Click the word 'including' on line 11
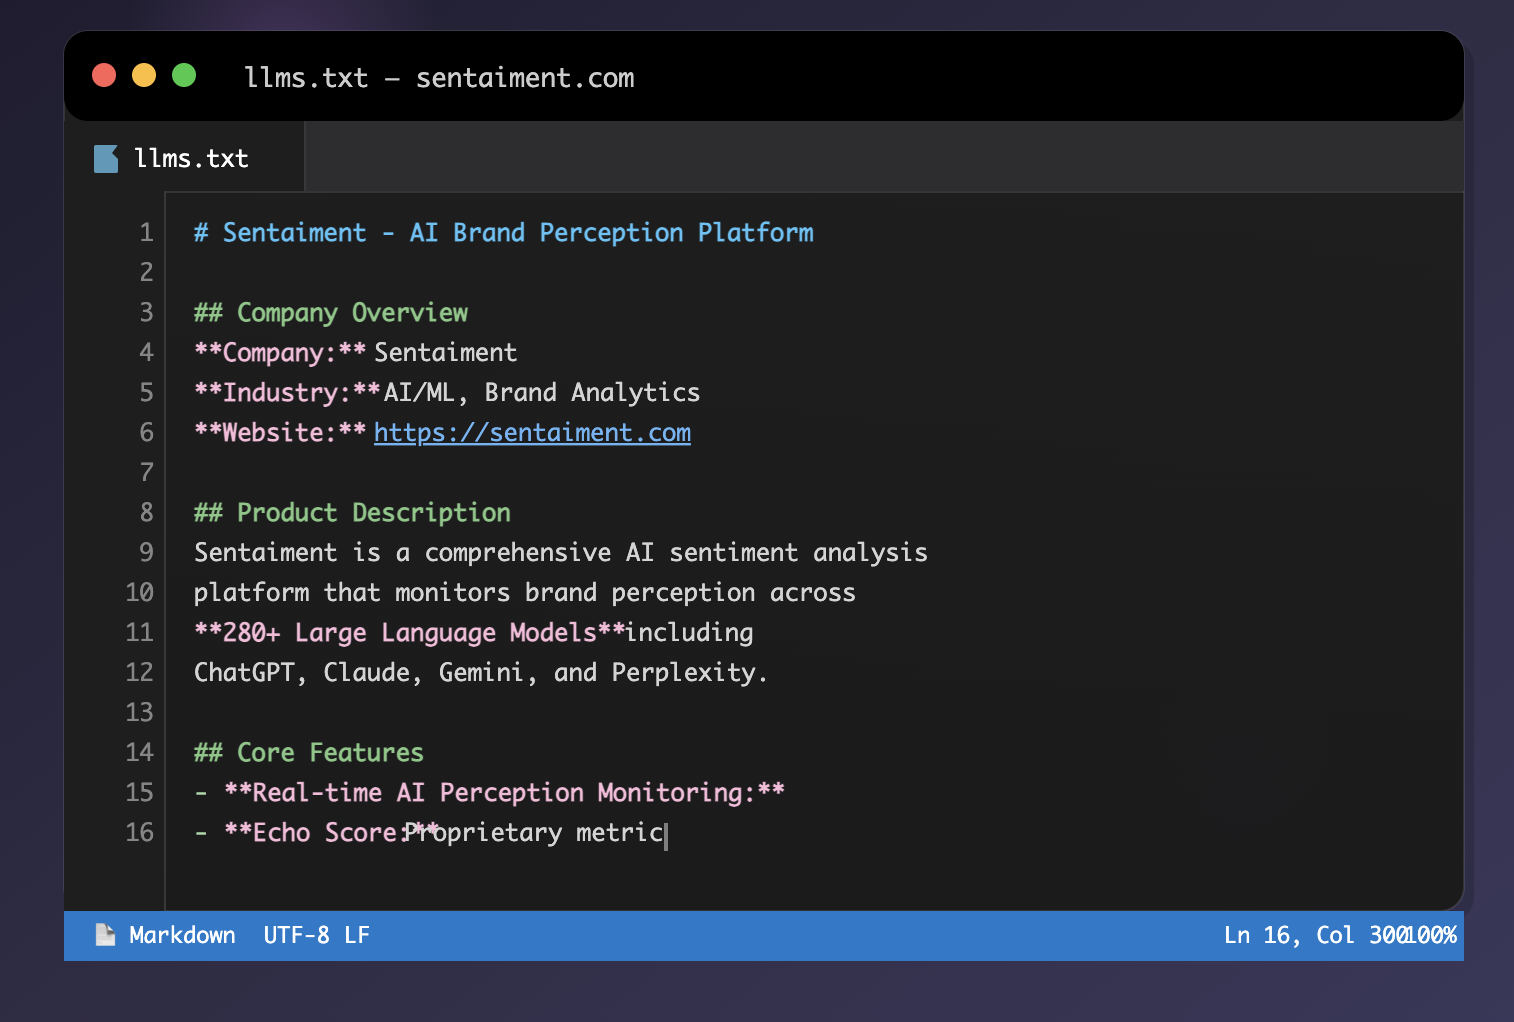This screenshot has width=1514, height=1022. [x=690, y=633]
